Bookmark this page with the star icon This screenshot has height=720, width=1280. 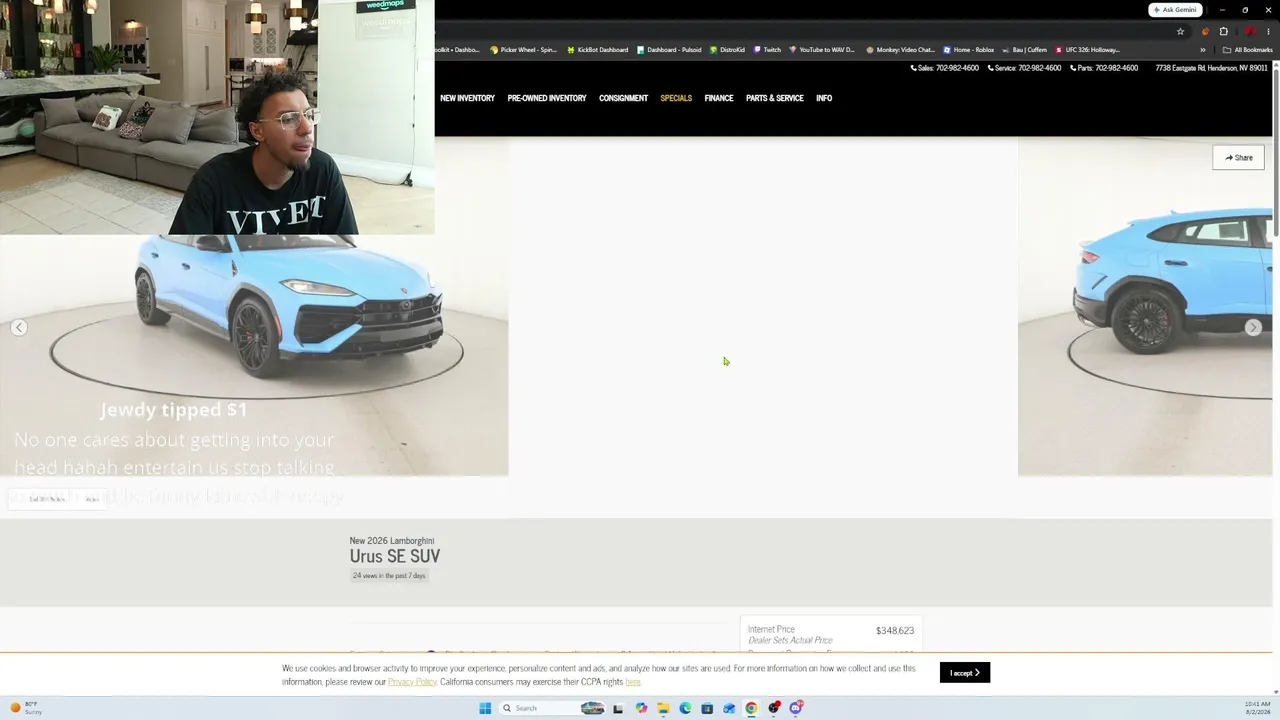[1180, 31]
